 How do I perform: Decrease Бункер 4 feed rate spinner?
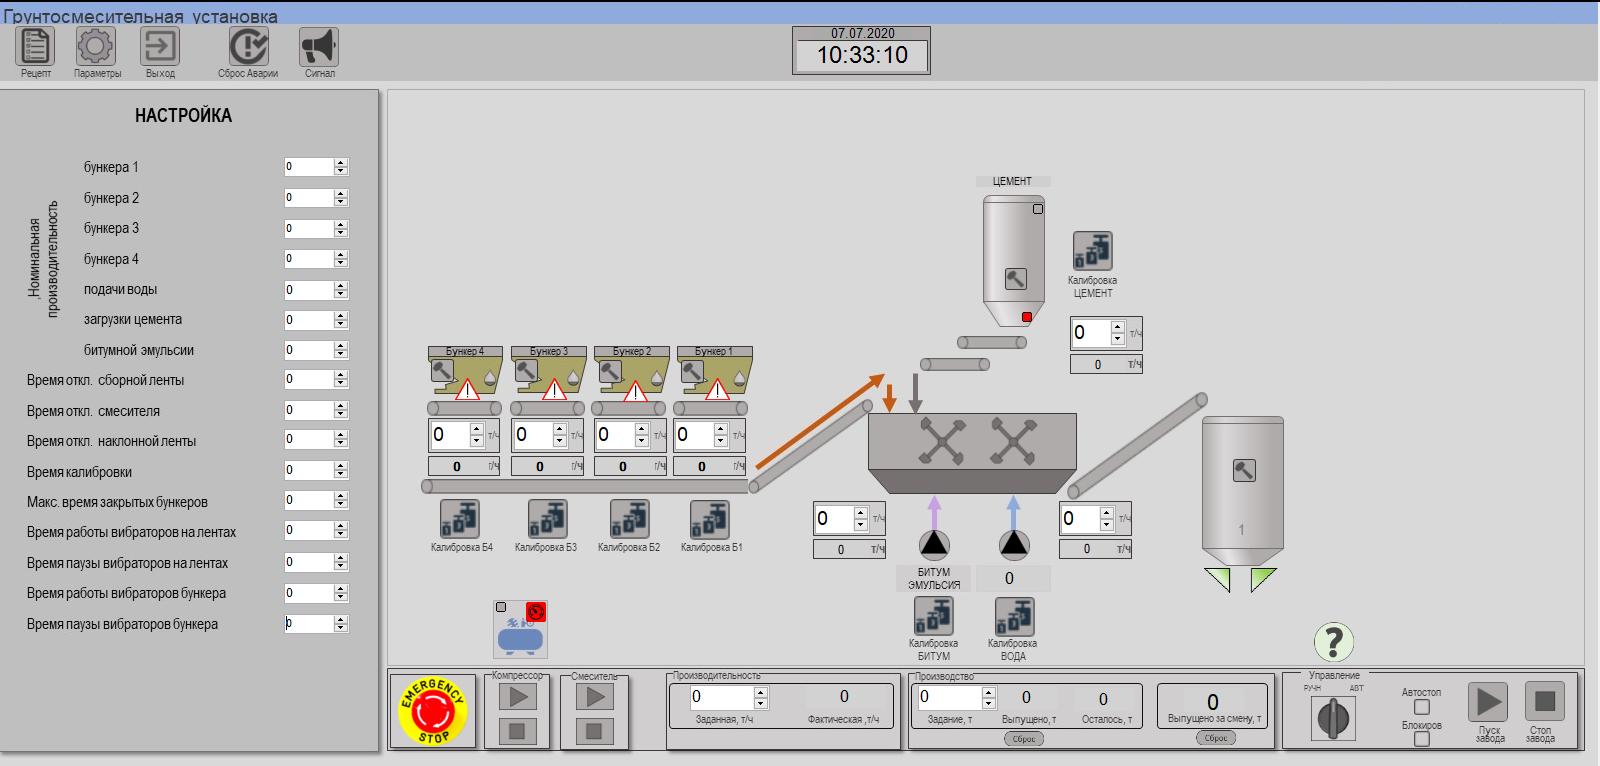coord(477,440)
